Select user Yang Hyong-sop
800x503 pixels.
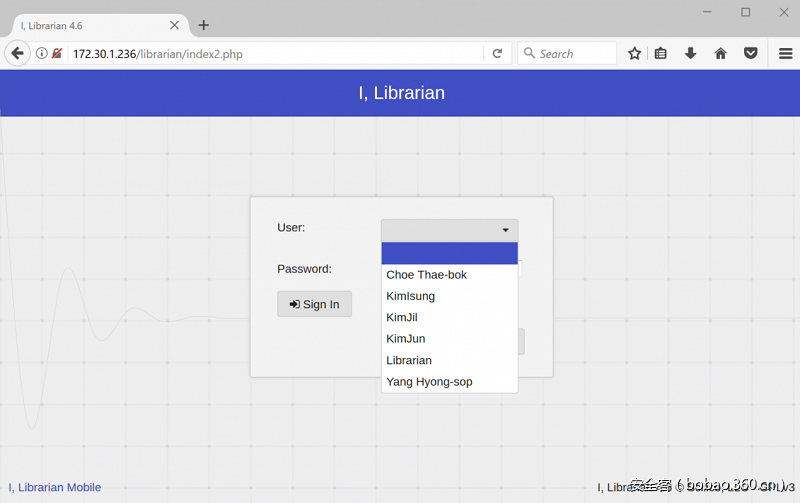(x=449, y=382)
